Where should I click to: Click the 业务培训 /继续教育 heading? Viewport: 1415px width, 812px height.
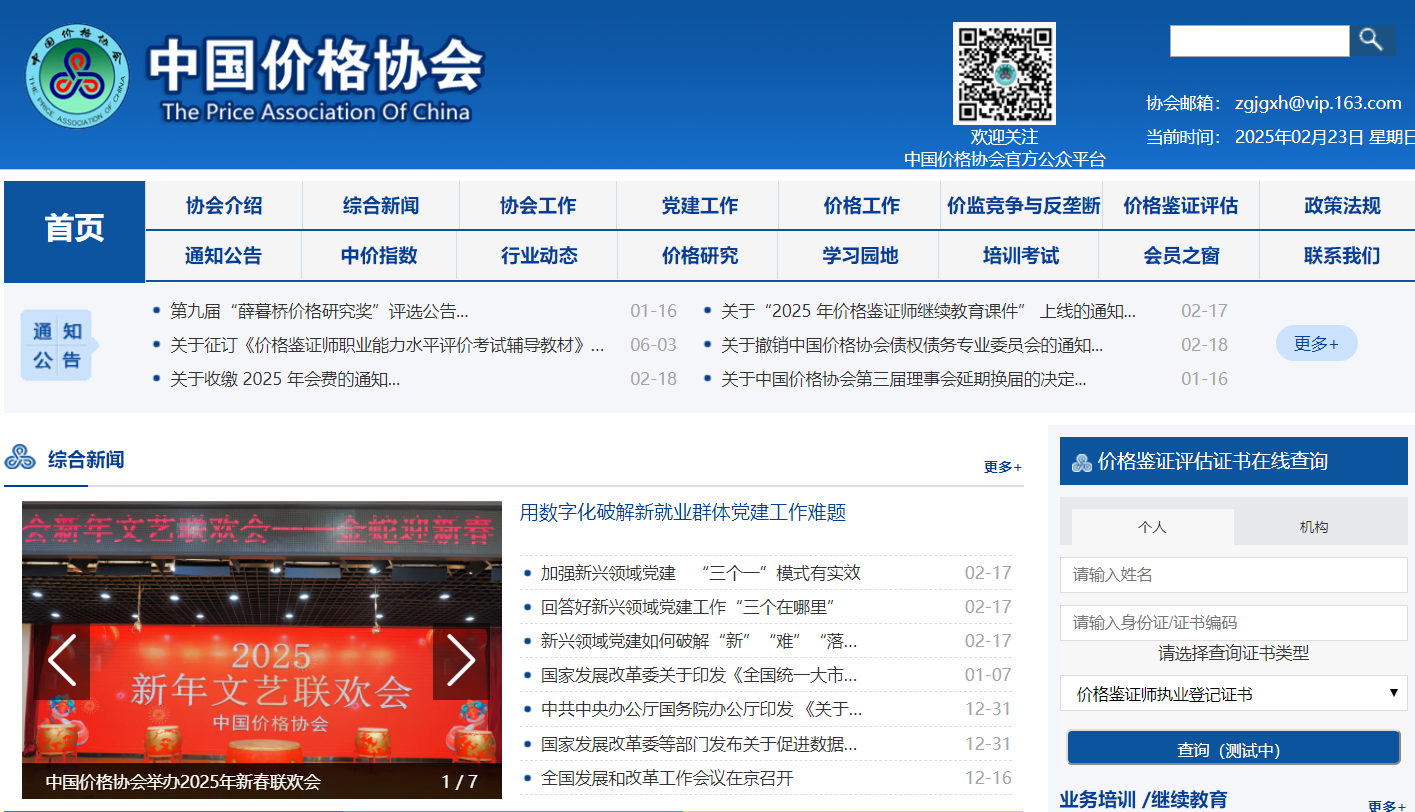[1143, 800]
